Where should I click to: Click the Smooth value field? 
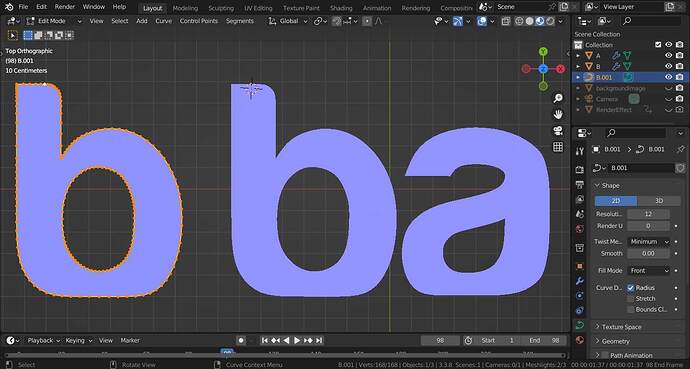pyautogui.click(x=648, y=254)
